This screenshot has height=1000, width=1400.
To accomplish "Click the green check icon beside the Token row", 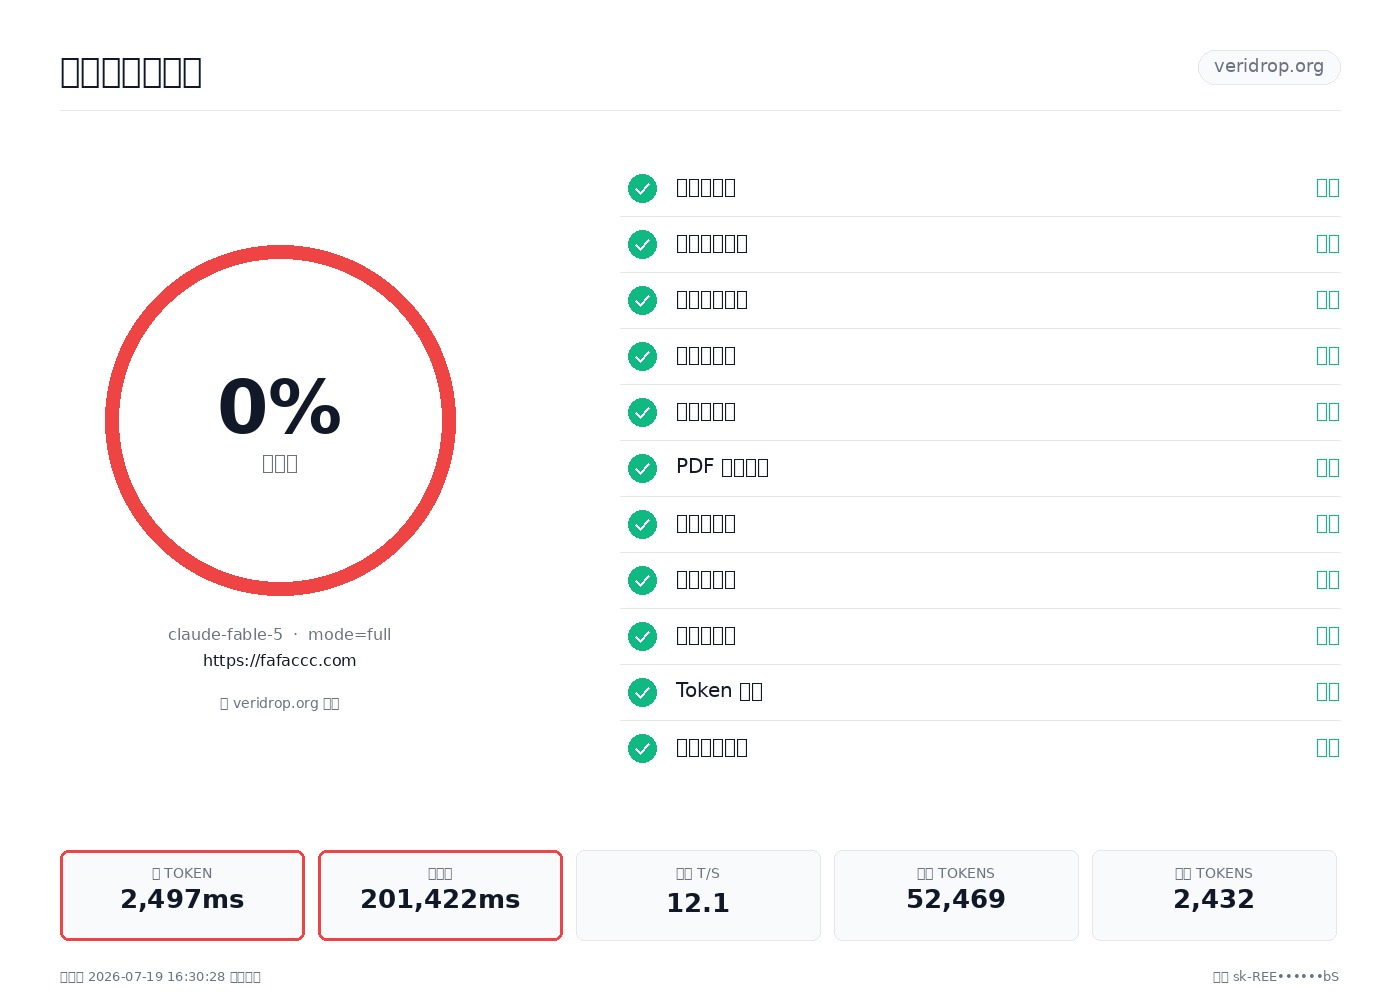I will coord(642,692).
